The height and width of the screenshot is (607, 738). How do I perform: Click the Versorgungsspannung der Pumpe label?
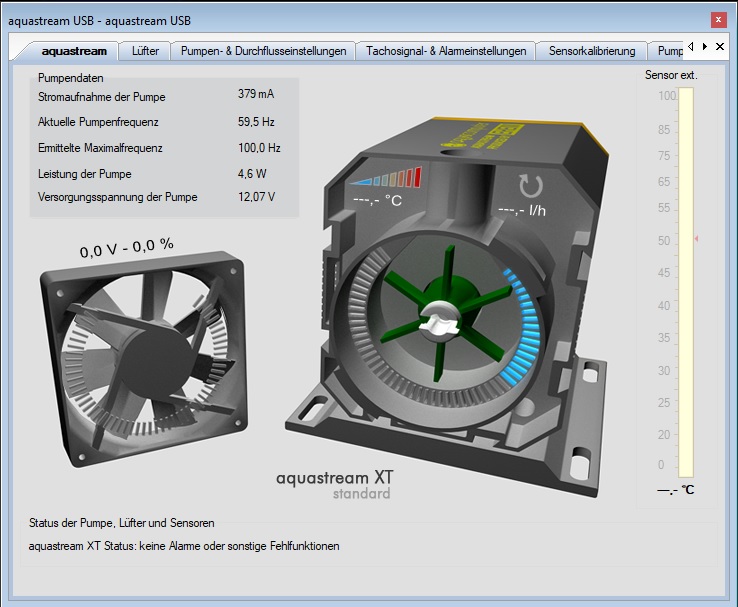coord(118,197)
